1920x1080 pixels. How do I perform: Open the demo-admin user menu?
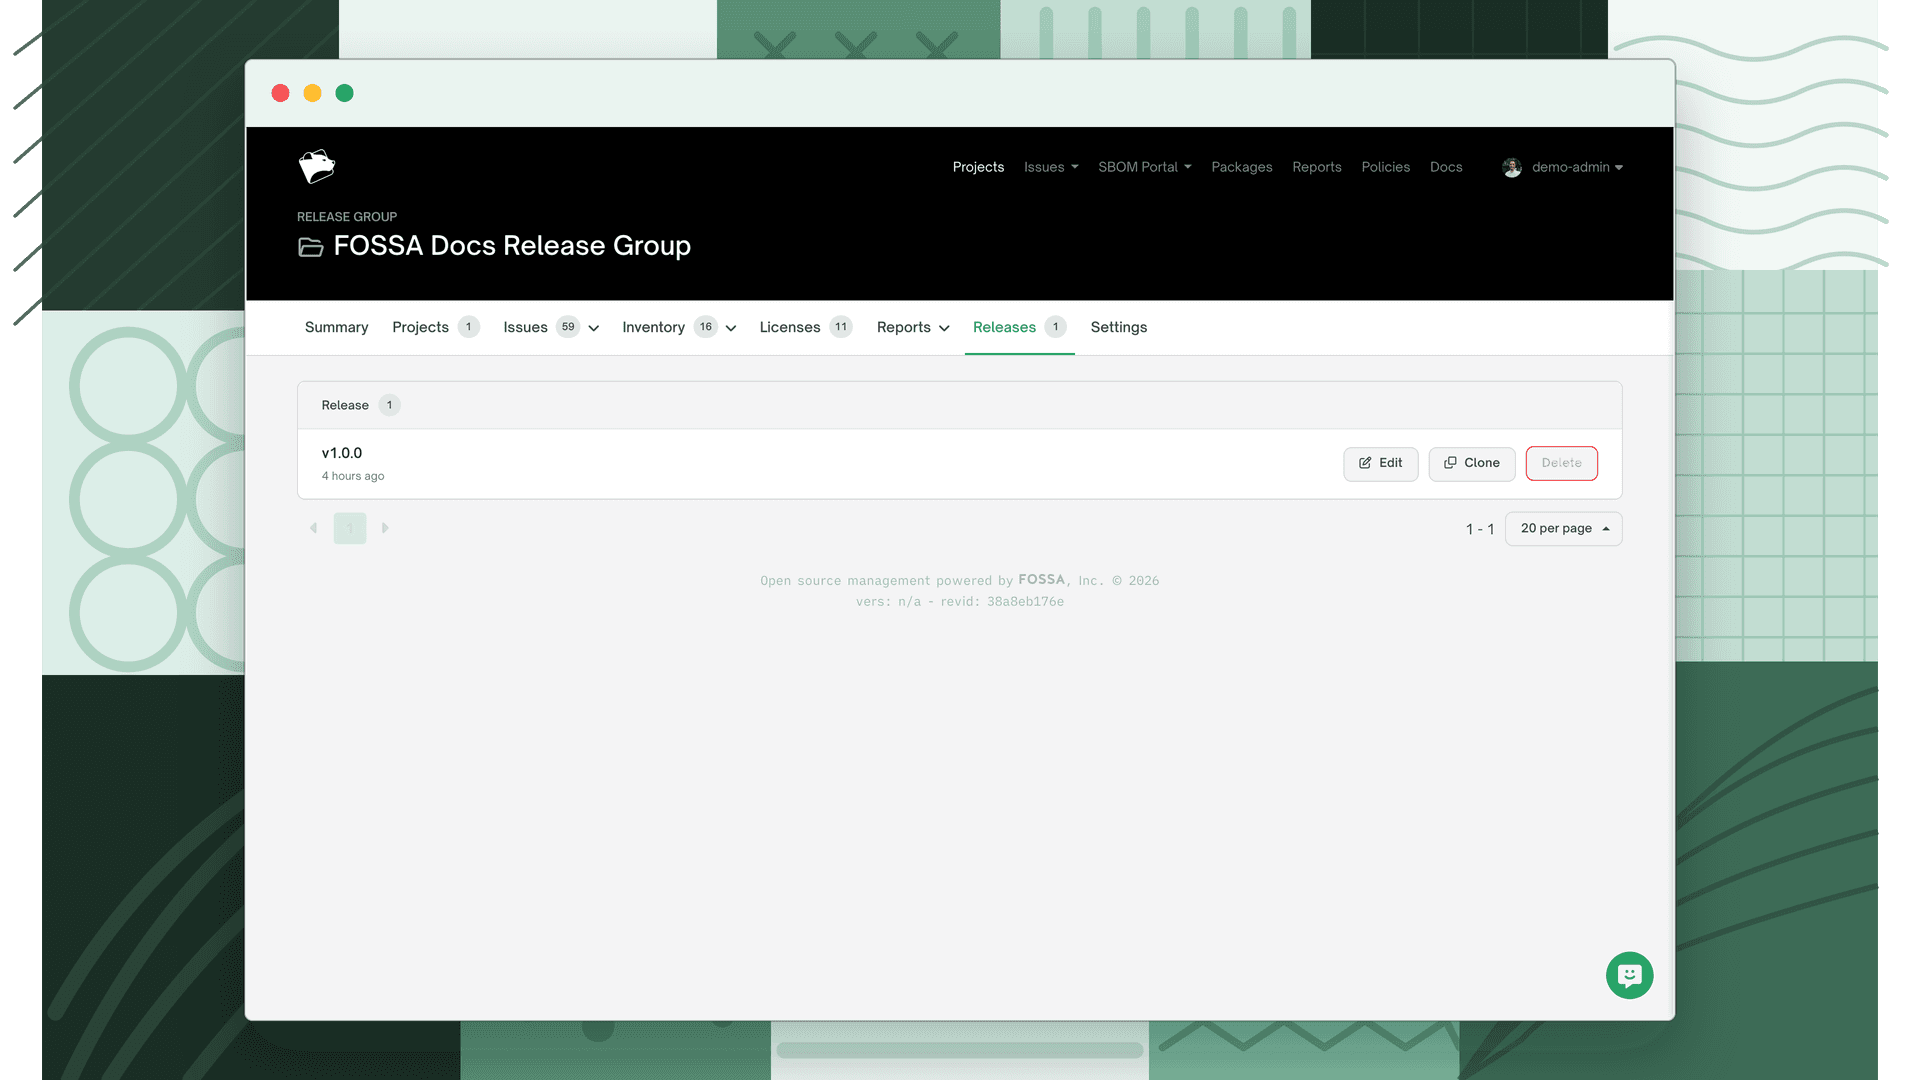[x=1563, y=167]
